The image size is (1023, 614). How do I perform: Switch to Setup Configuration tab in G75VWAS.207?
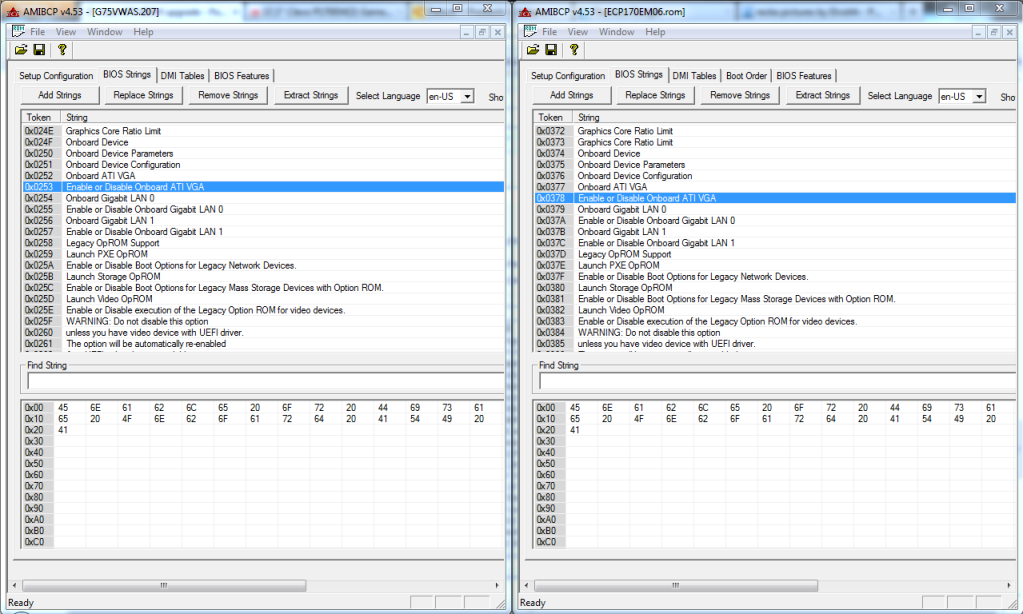56,76
